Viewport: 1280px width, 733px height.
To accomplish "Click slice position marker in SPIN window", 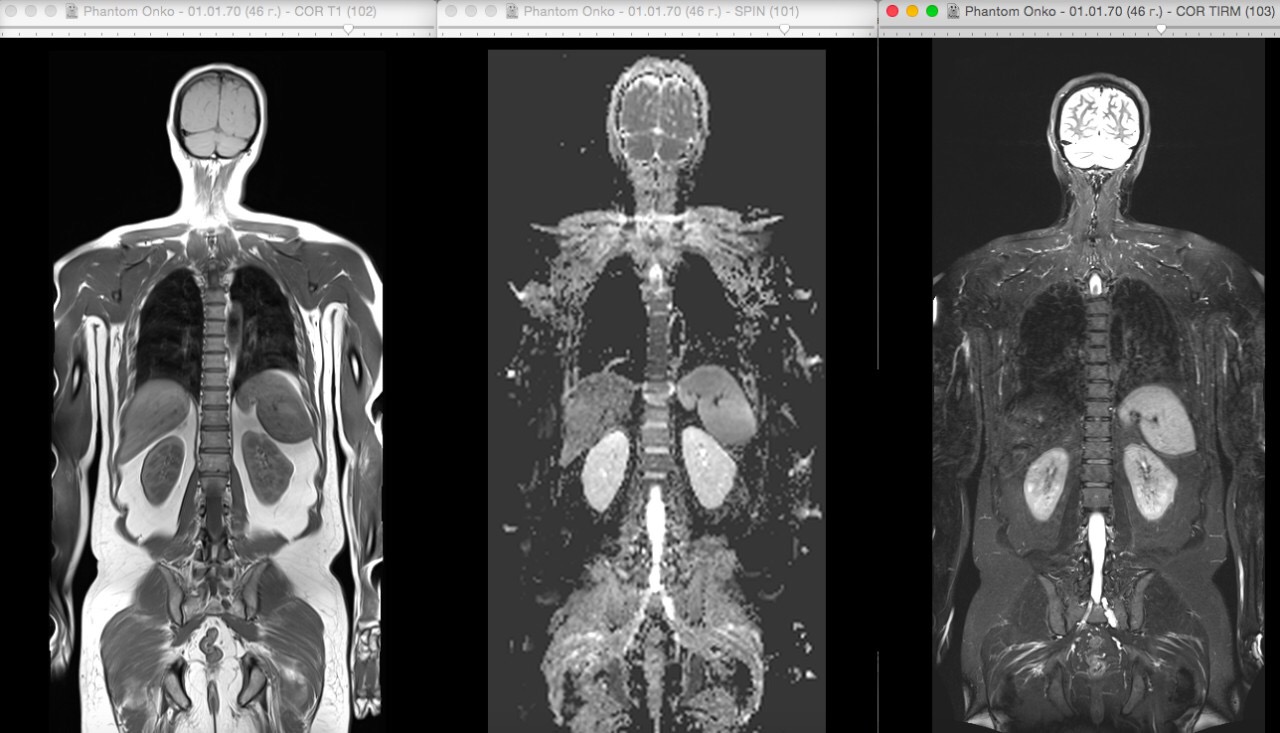I will coord(784,30).
